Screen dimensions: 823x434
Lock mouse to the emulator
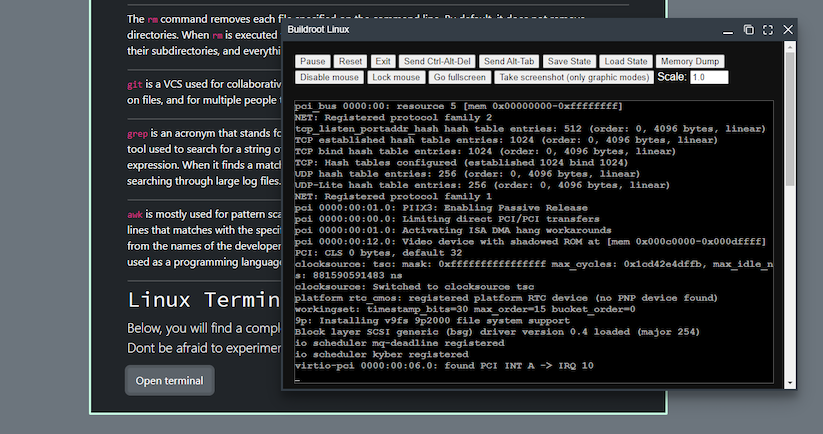396,77
